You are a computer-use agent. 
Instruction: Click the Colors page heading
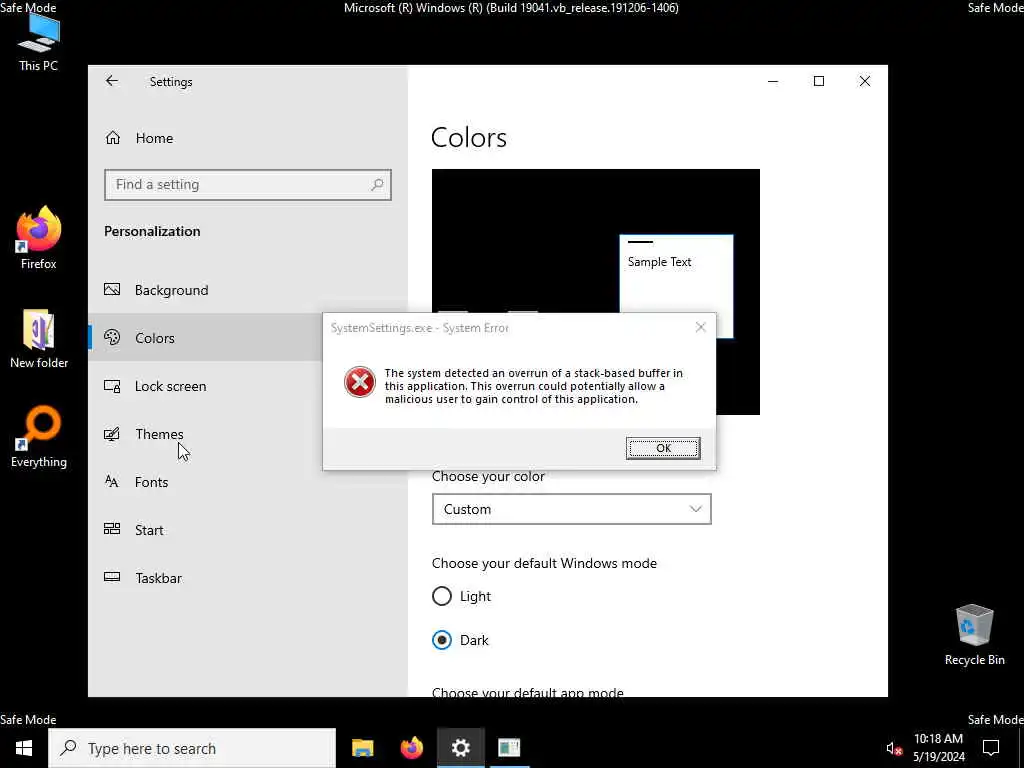[x=469, y=138]
